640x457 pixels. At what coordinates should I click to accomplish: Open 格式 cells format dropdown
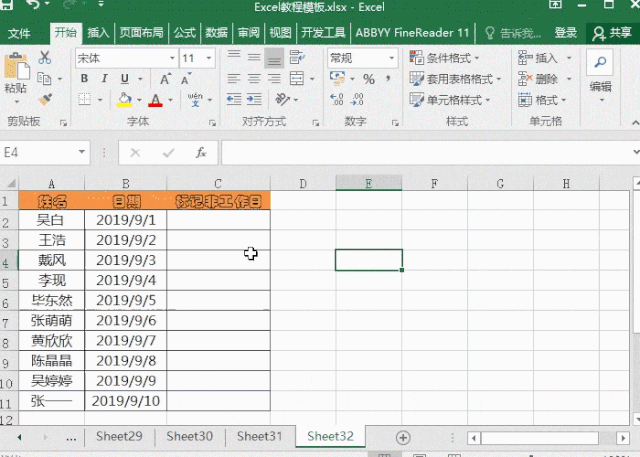(x=564, y=100)
